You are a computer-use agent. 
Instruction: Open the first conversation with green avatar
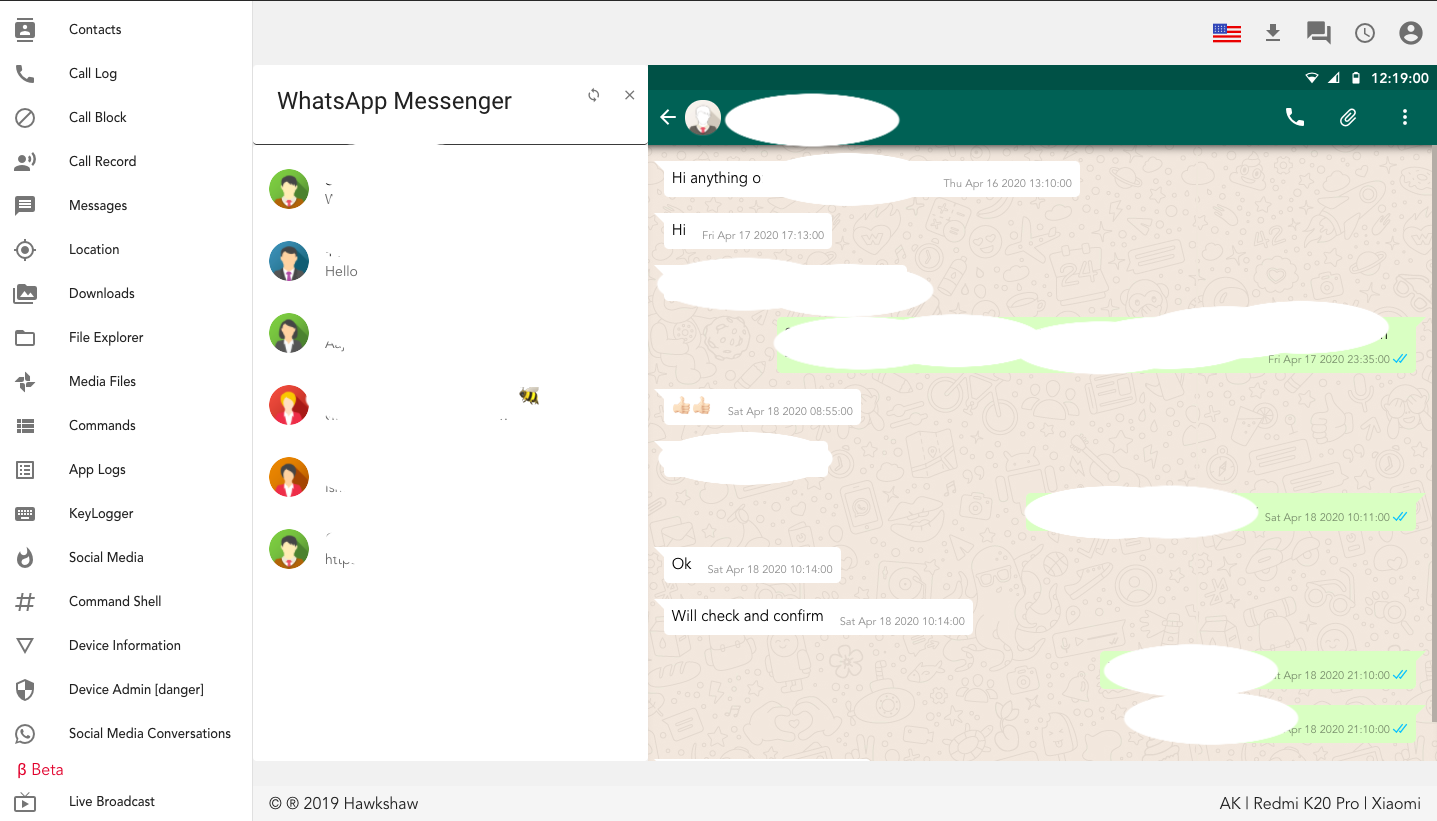coord(450,189)
